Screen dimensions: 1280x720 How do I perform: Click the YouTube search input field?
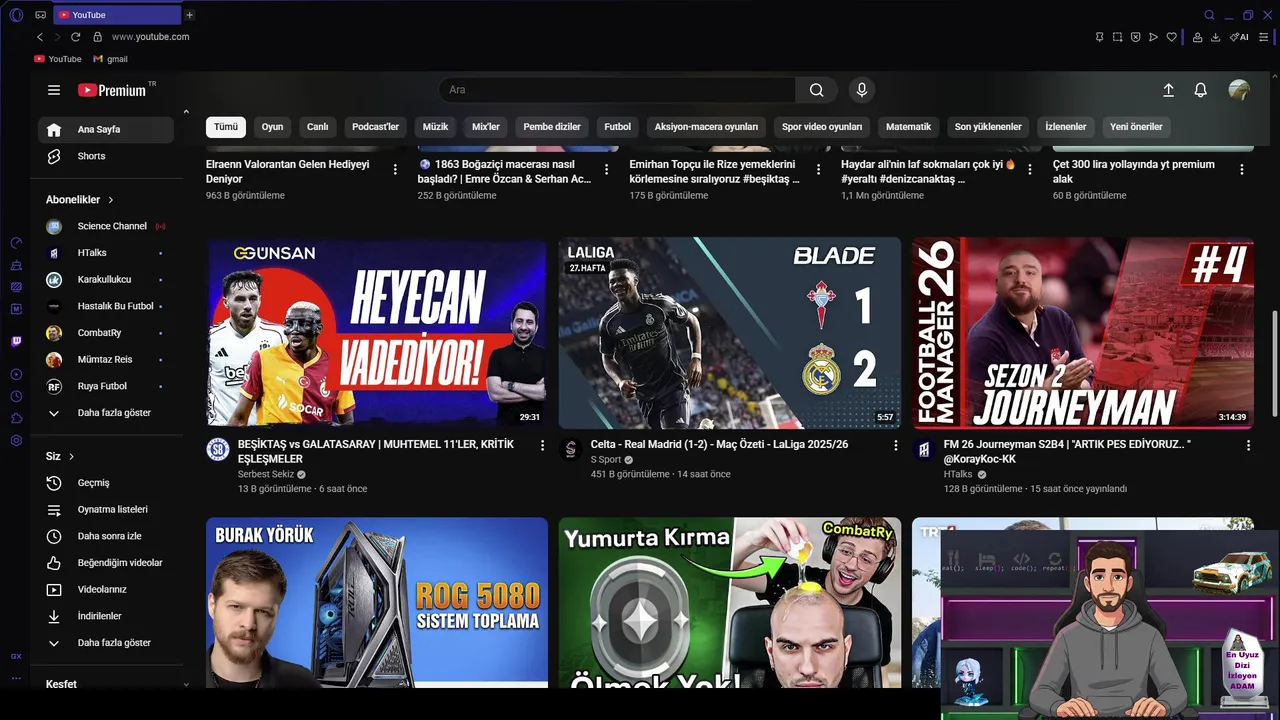(617, 90)
